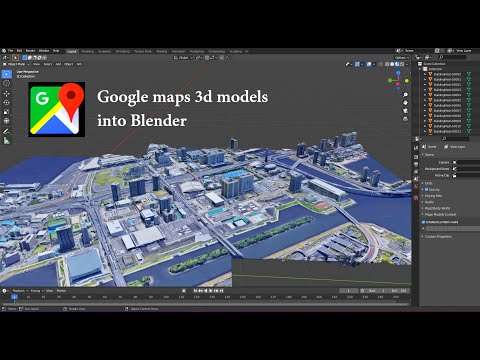Toggle proportional editing icon
The height and width of the screenshot is (360, 480).
coord(222,58)
